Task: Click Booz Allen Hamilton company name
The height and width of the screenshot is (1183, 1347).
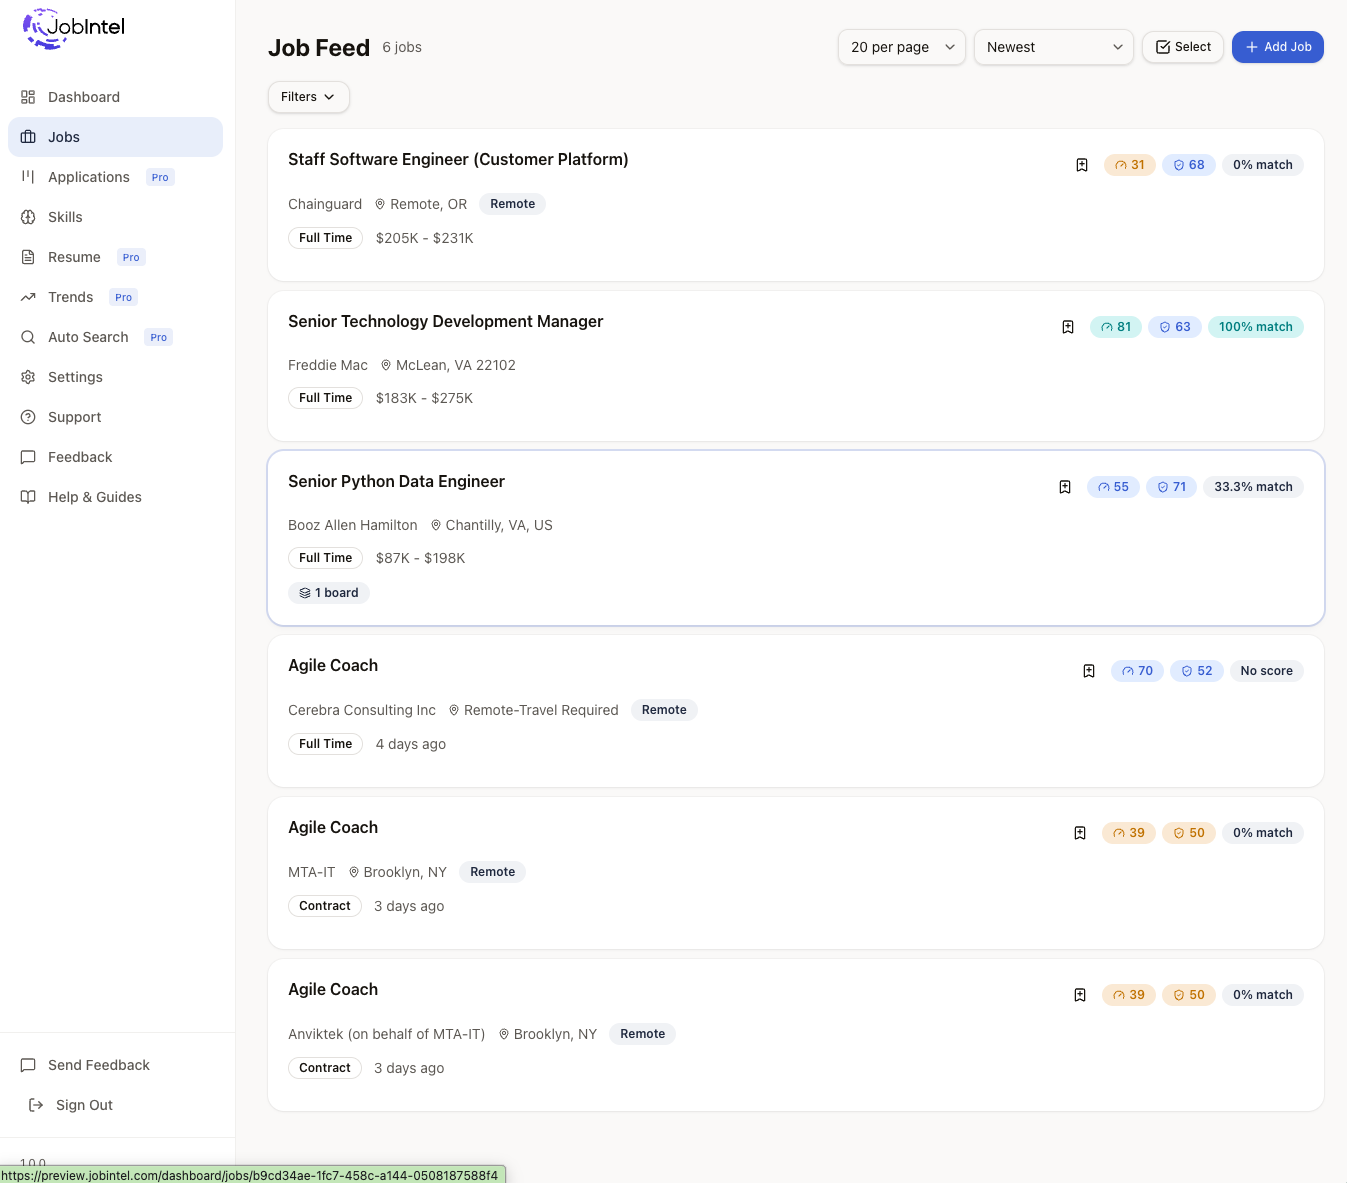Action: pos(353,526)
